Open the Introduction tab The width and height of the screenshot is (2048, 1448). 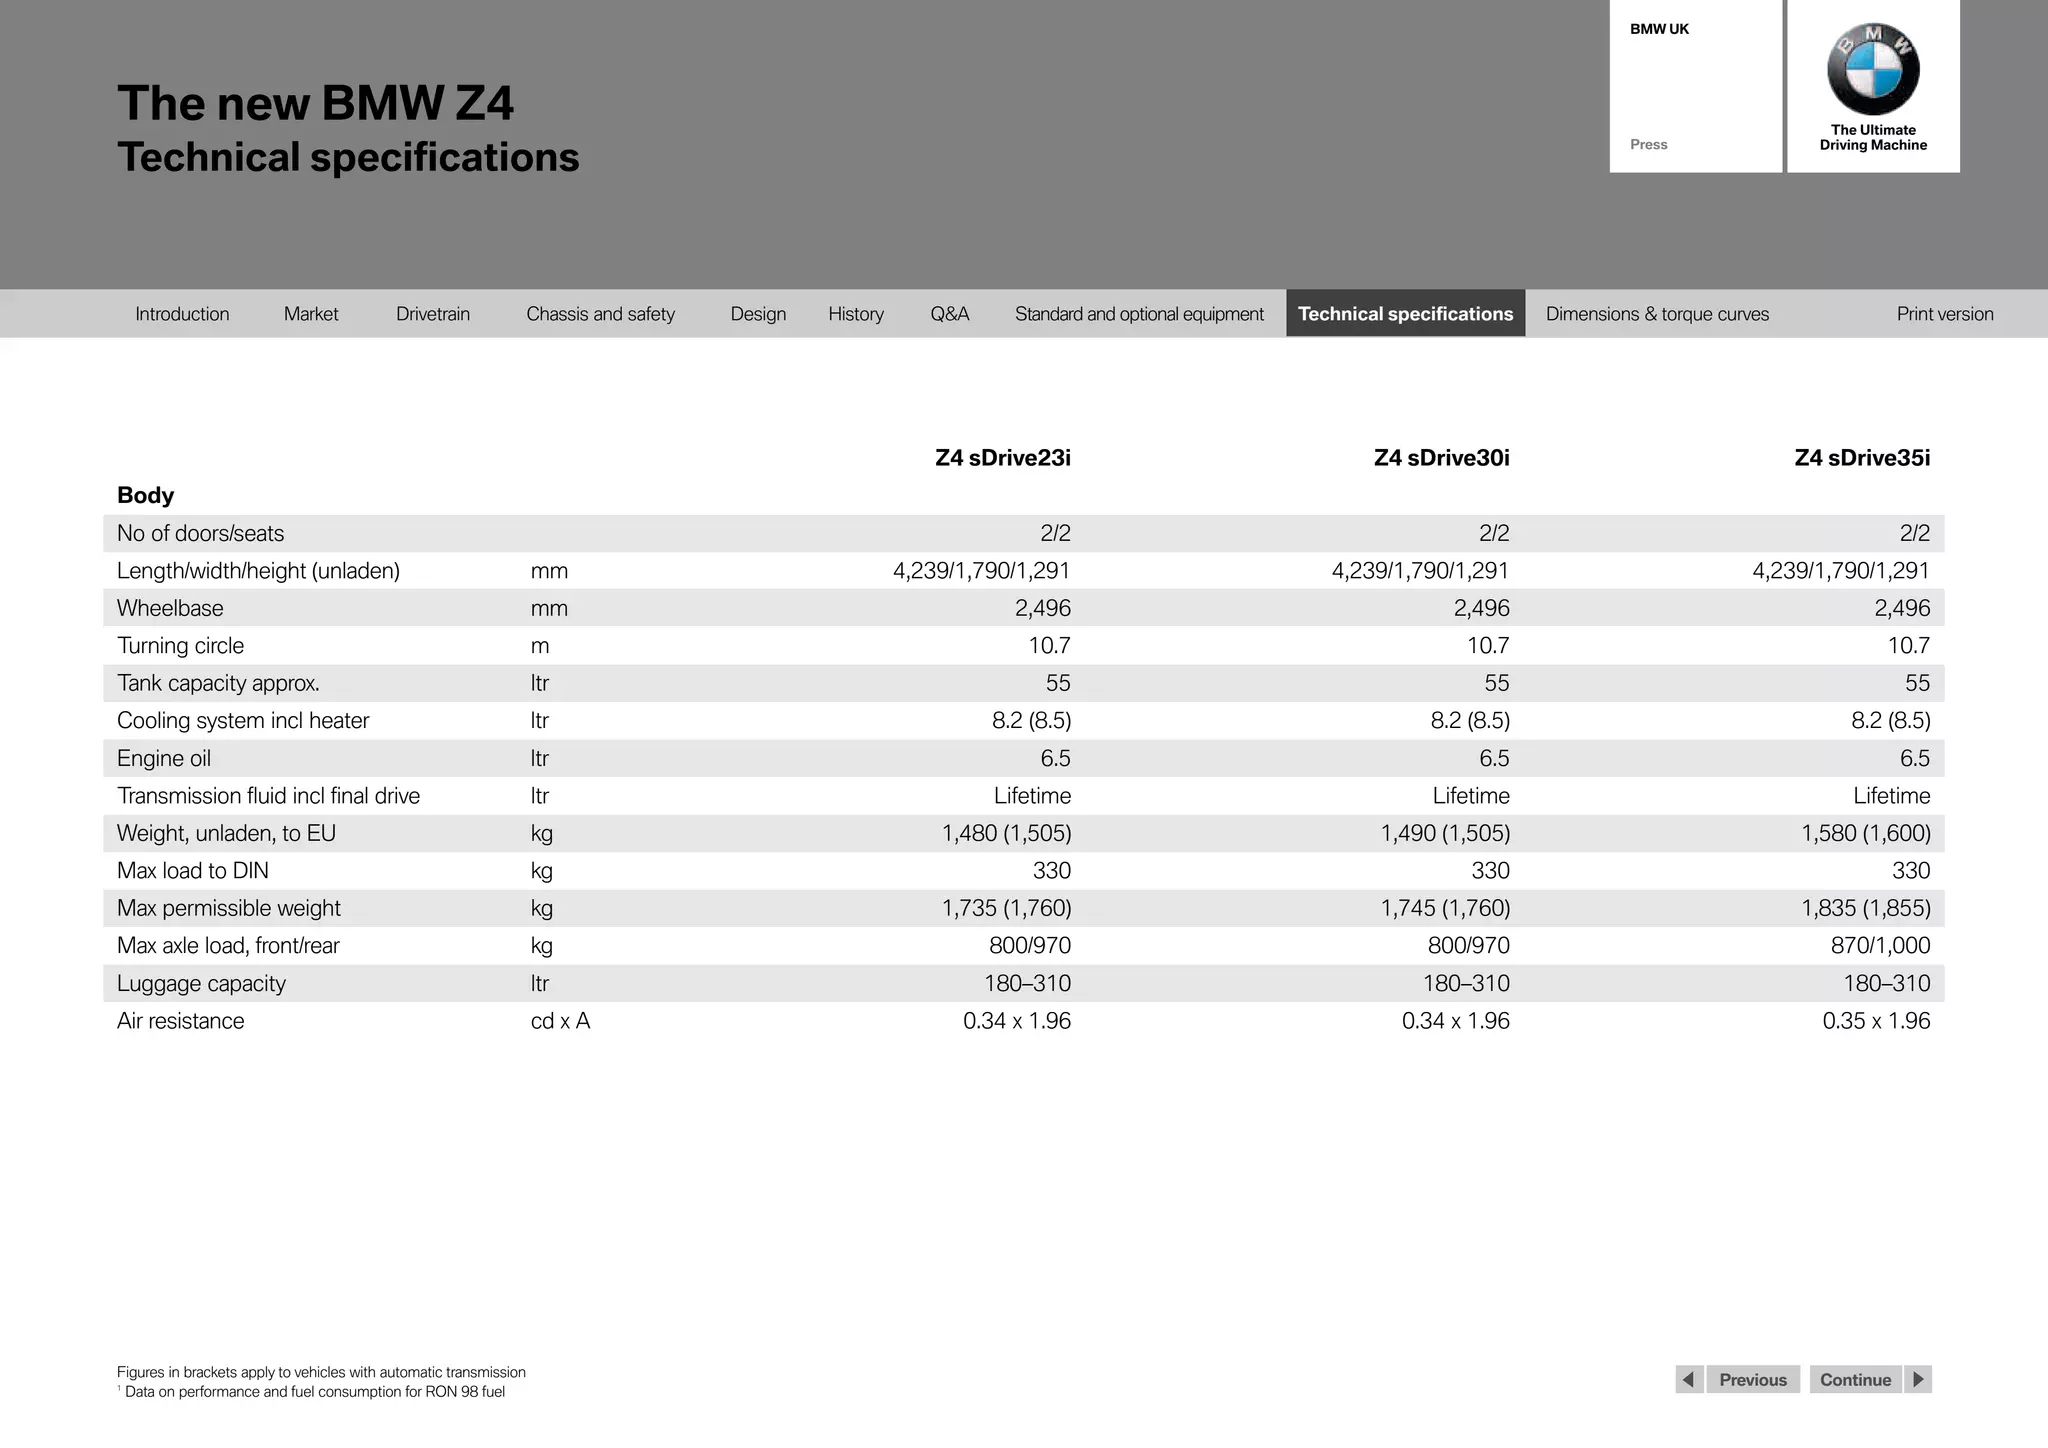pyautogui.click(x=182, y=314)
